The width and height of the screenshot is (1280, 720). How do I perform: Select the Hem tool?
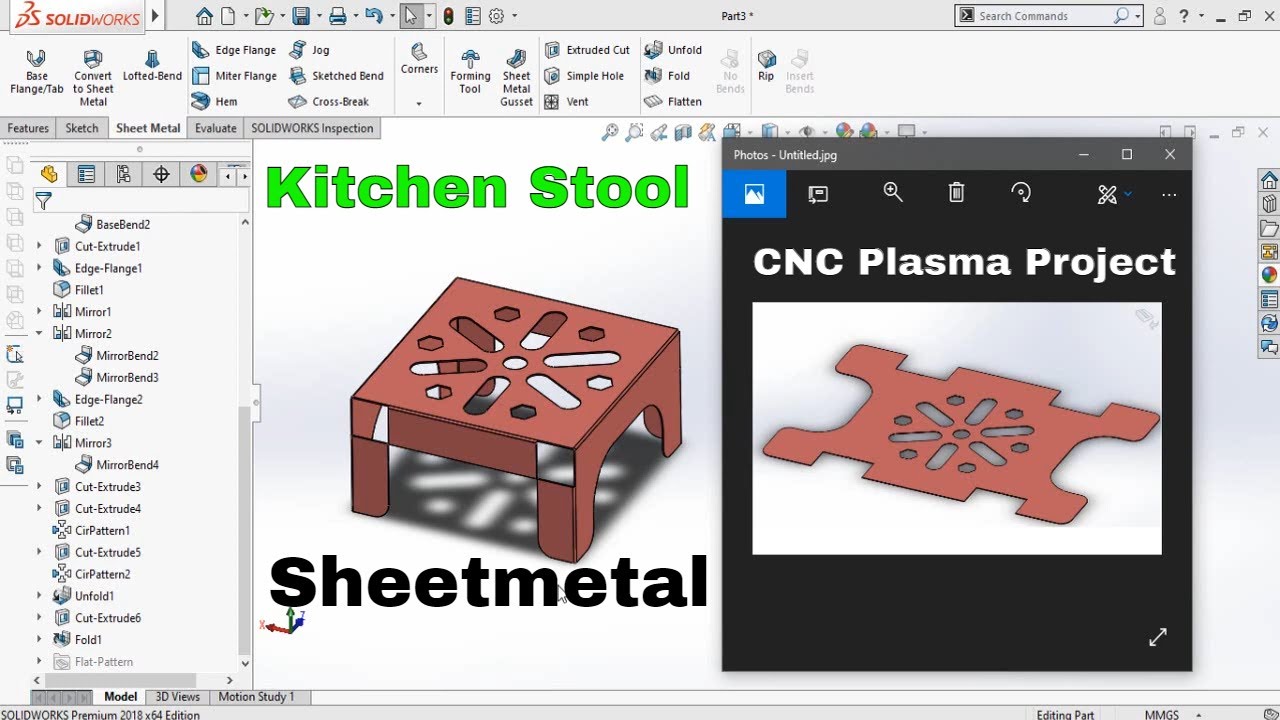click(215, 102)
